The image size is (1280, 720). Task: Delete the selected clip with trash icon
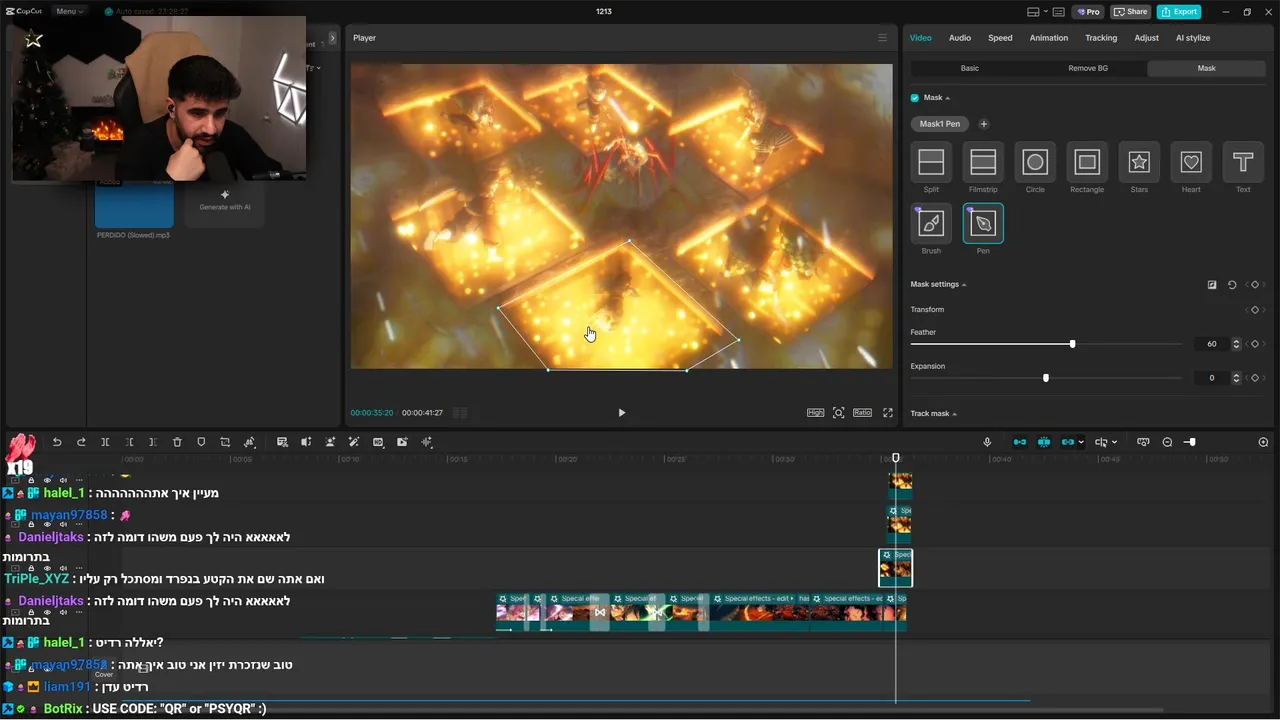click(177, 442)
